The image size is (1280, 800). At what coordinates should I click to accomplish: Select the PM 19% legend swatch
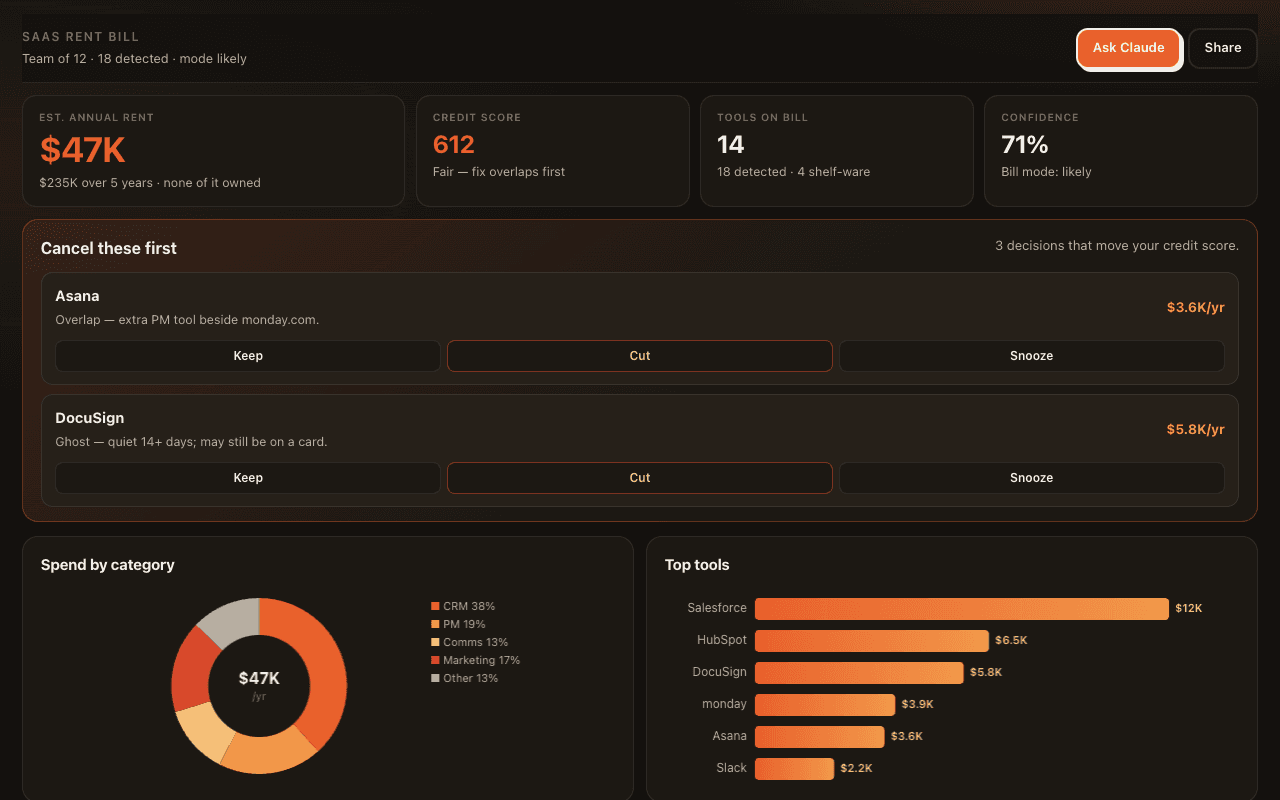(x=435, y=624)
